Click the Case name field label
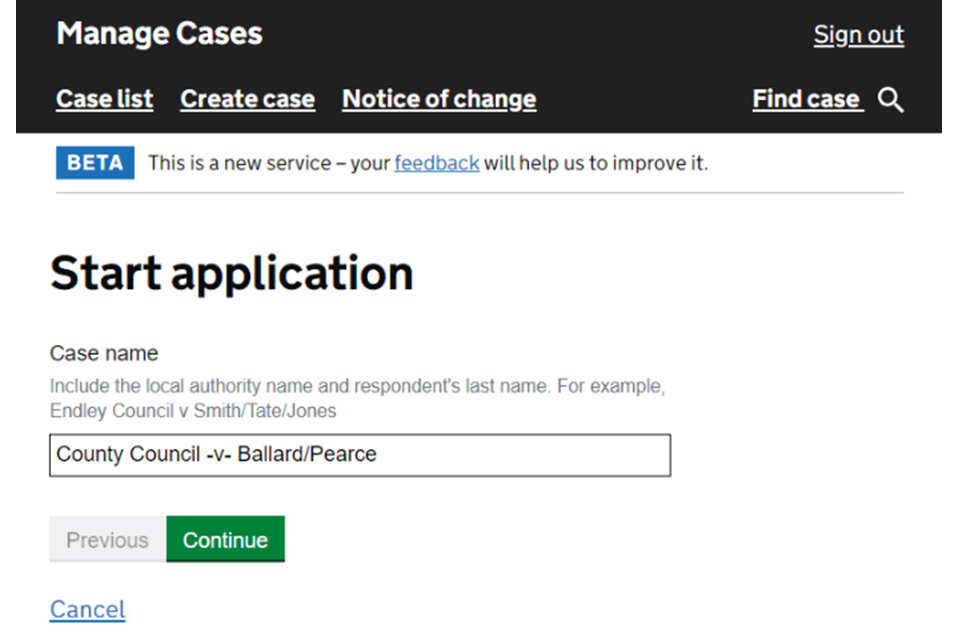 104,354
